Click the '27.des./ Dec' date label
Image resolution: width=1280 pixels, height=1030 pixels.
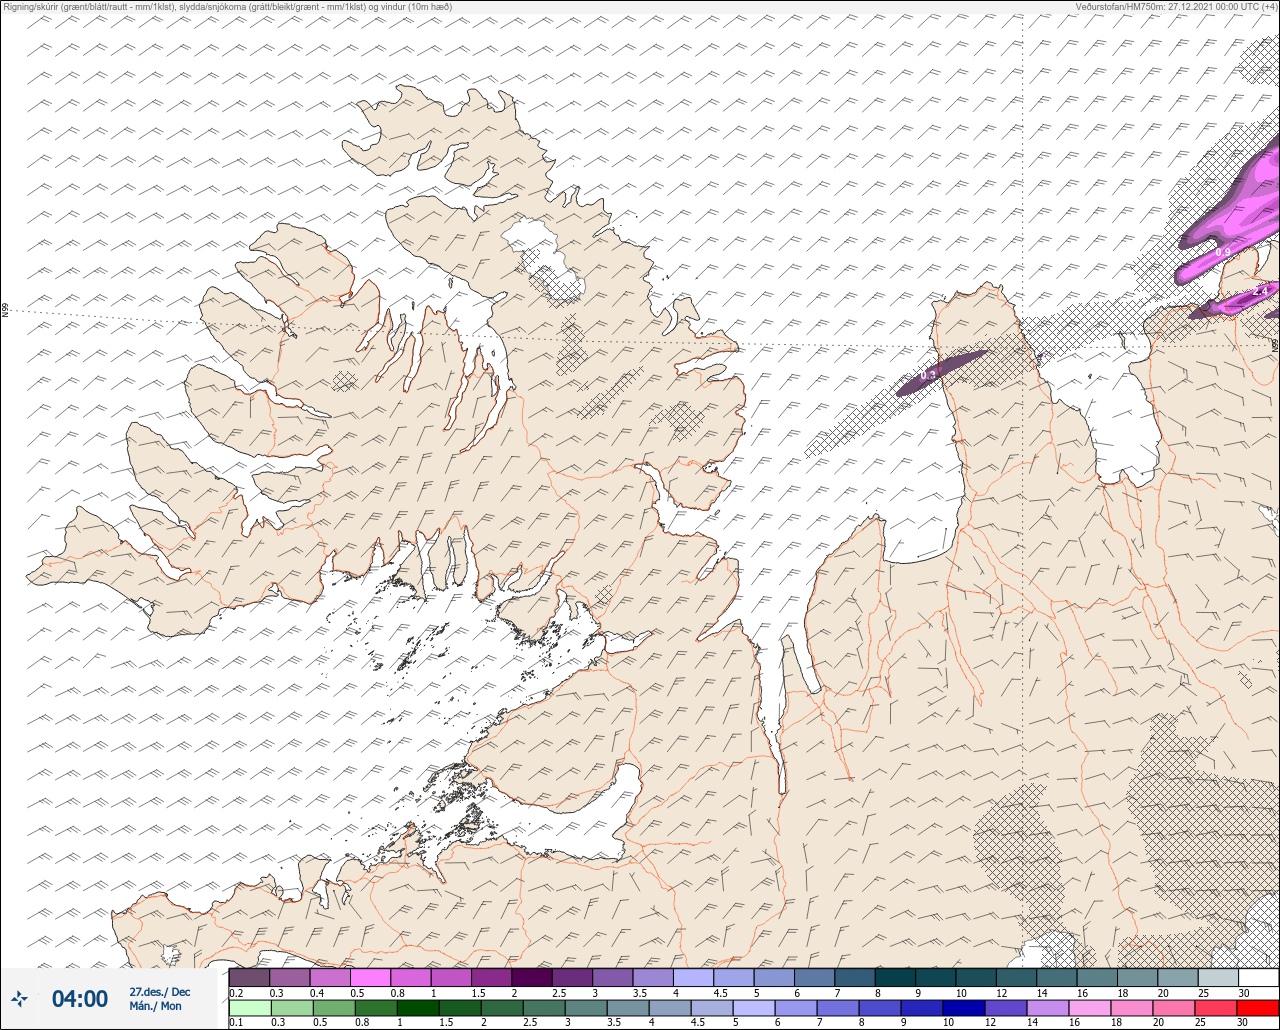tap(159, 991)
